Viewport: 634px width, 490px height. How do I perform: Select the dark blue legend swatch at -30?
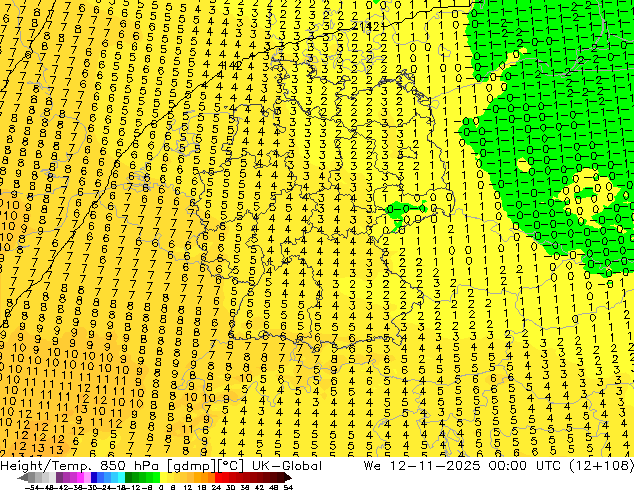click(94, 477)
